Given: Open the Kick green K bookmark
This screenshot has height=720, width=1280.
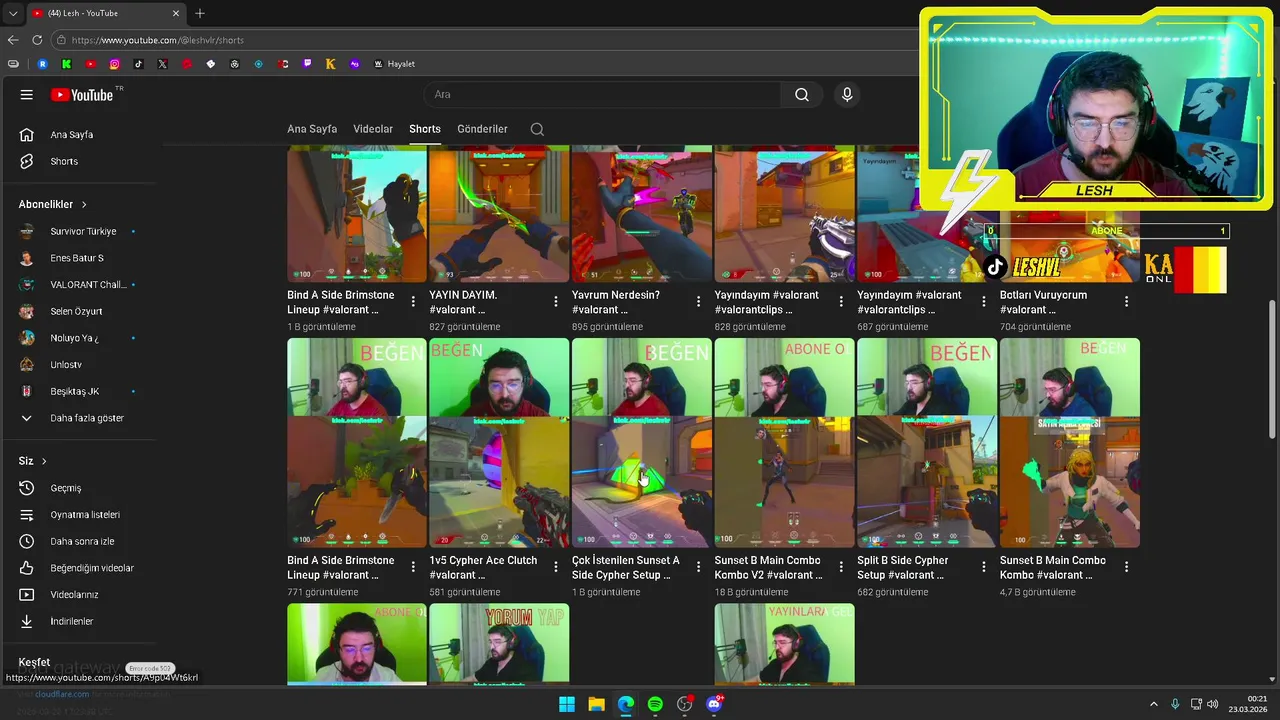Looking at the screenshot, I should click(x=66, y=64).
